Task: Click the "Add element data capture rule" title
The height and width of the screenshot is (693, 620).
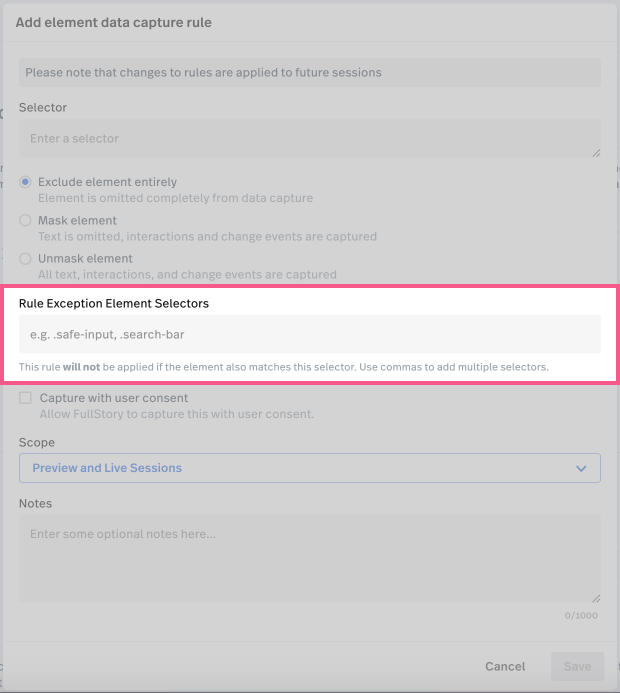Action: [x=113, y=22]
